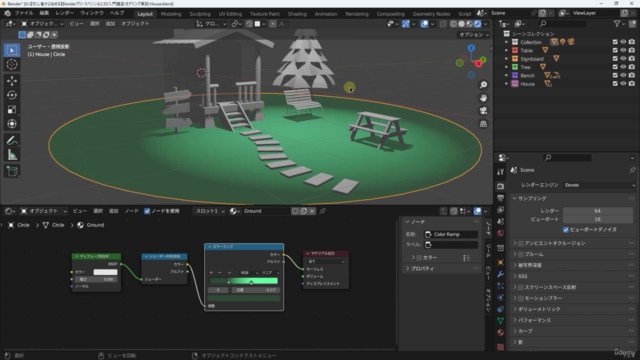
Task: Click the color ramp stop color swatch
Action: point(244,298)
